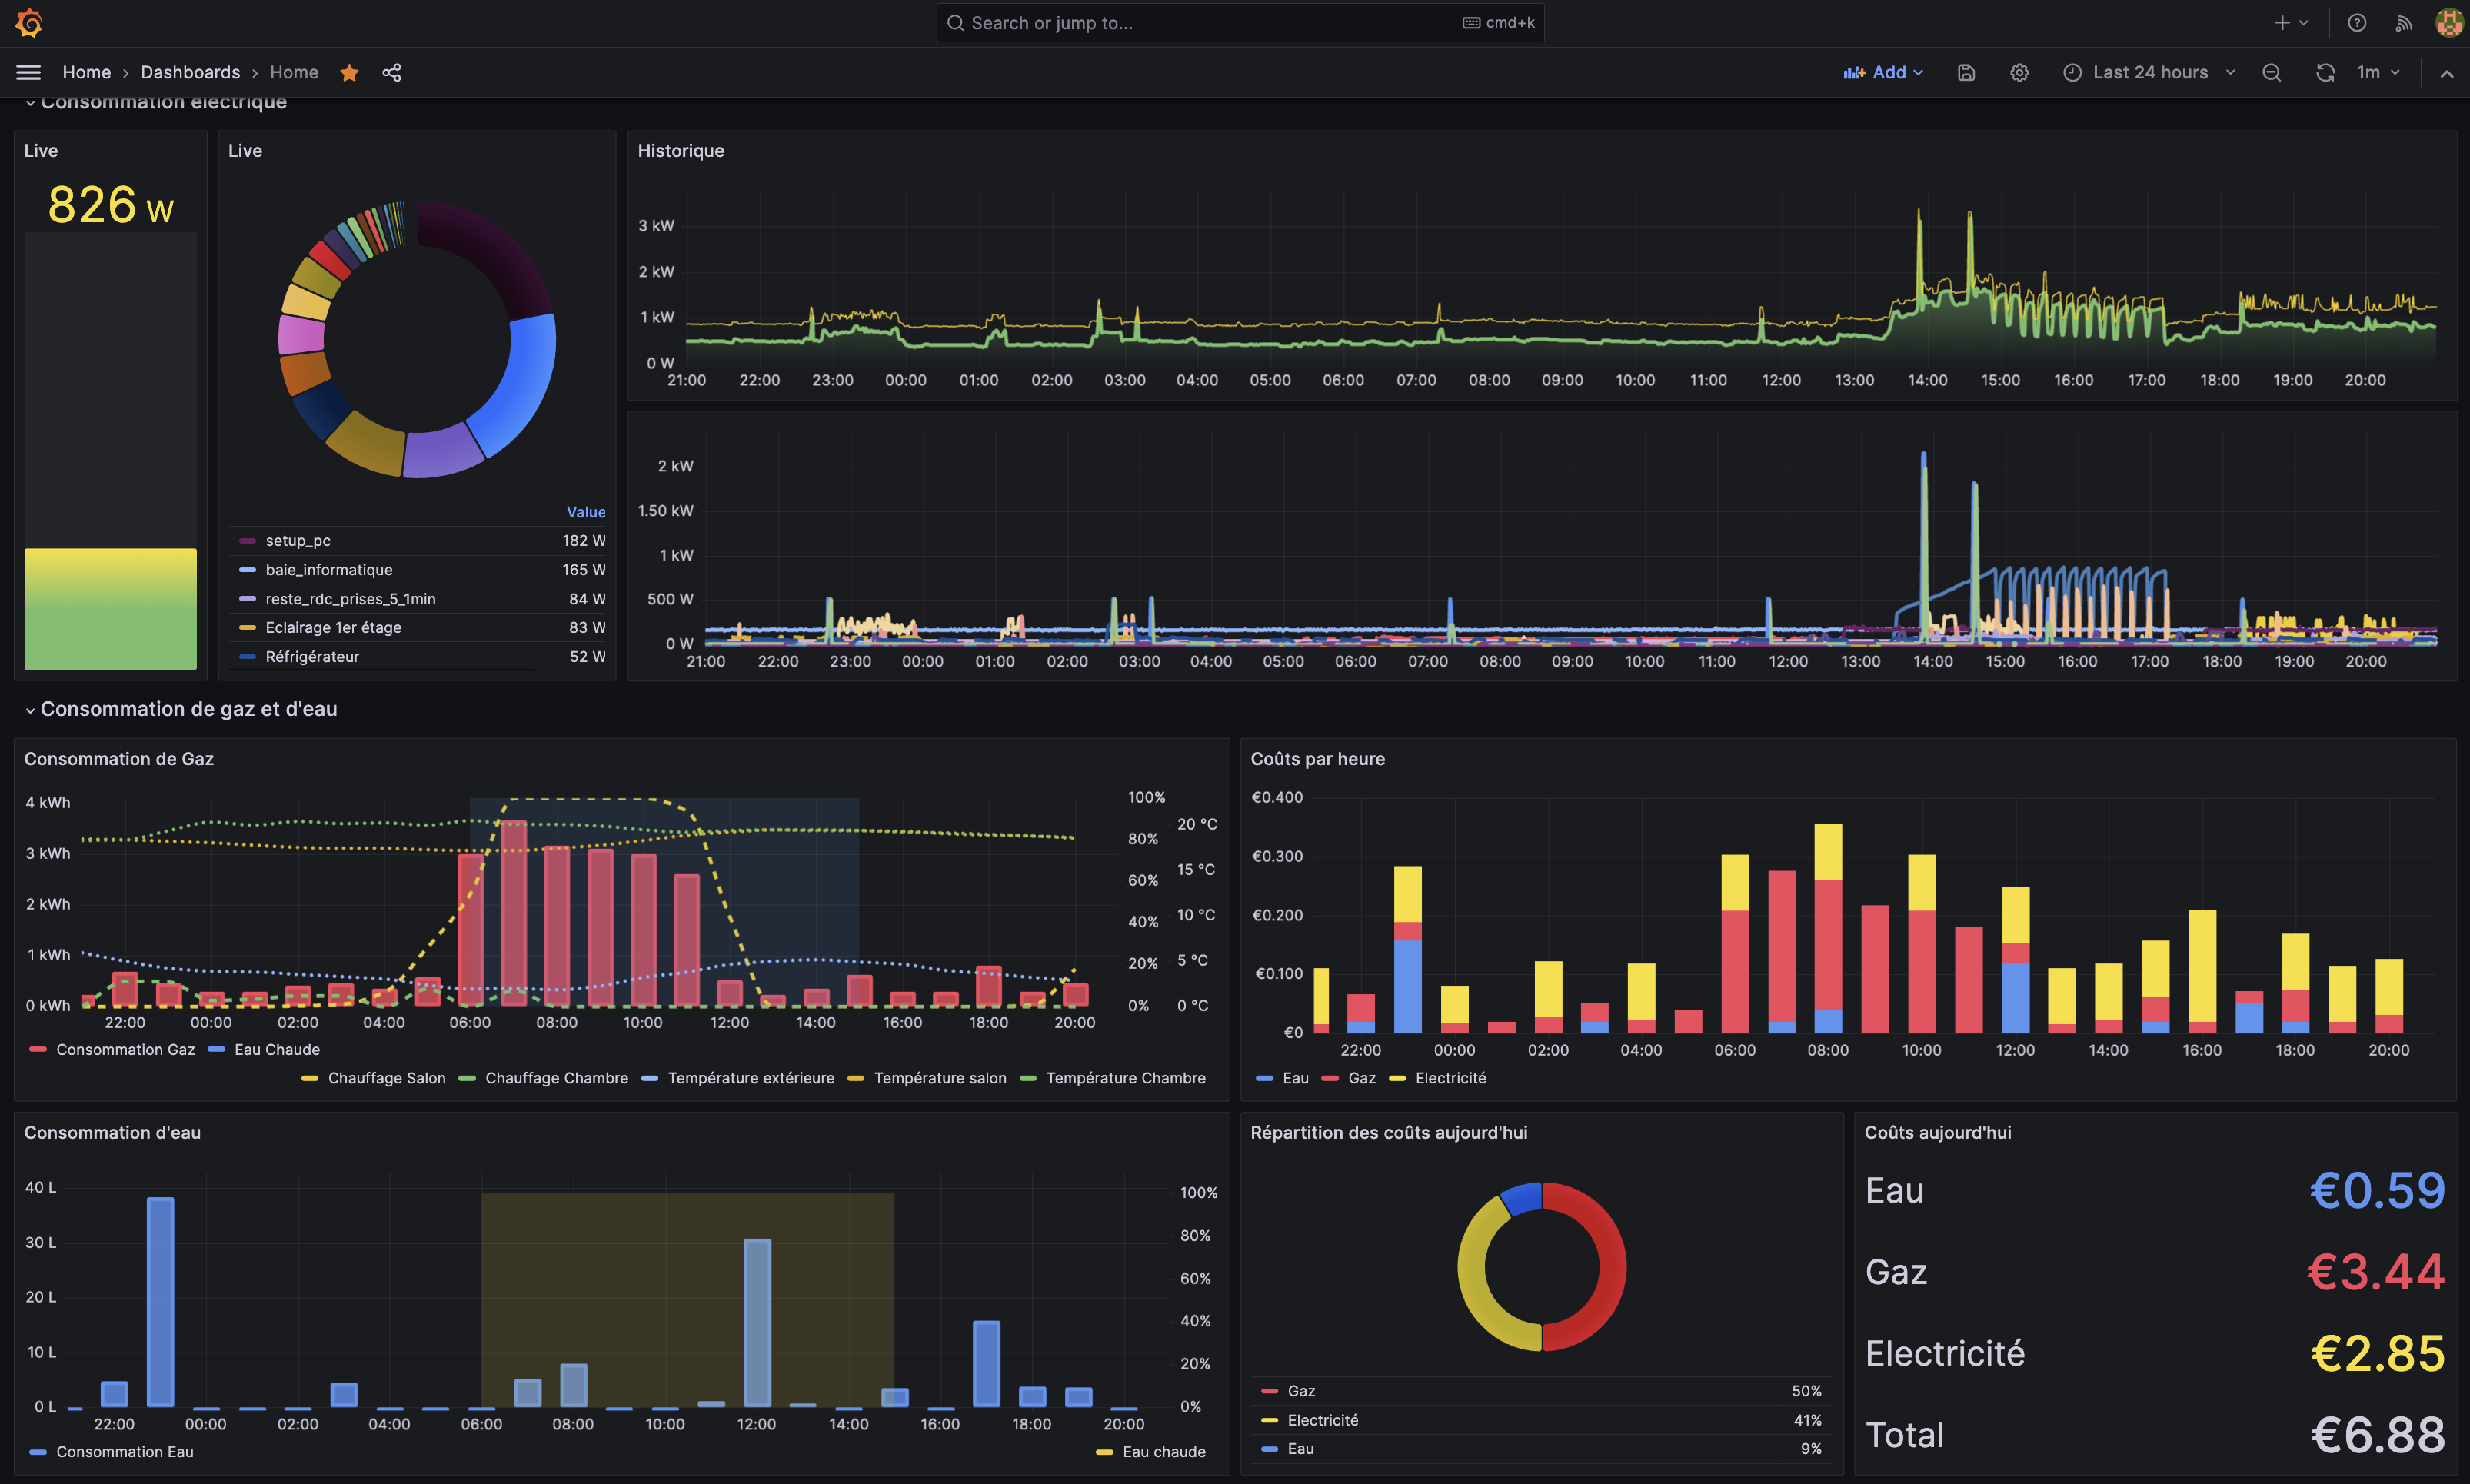Open the help question-mark icon
2470x1484 pixels.
click(2357, 22)
